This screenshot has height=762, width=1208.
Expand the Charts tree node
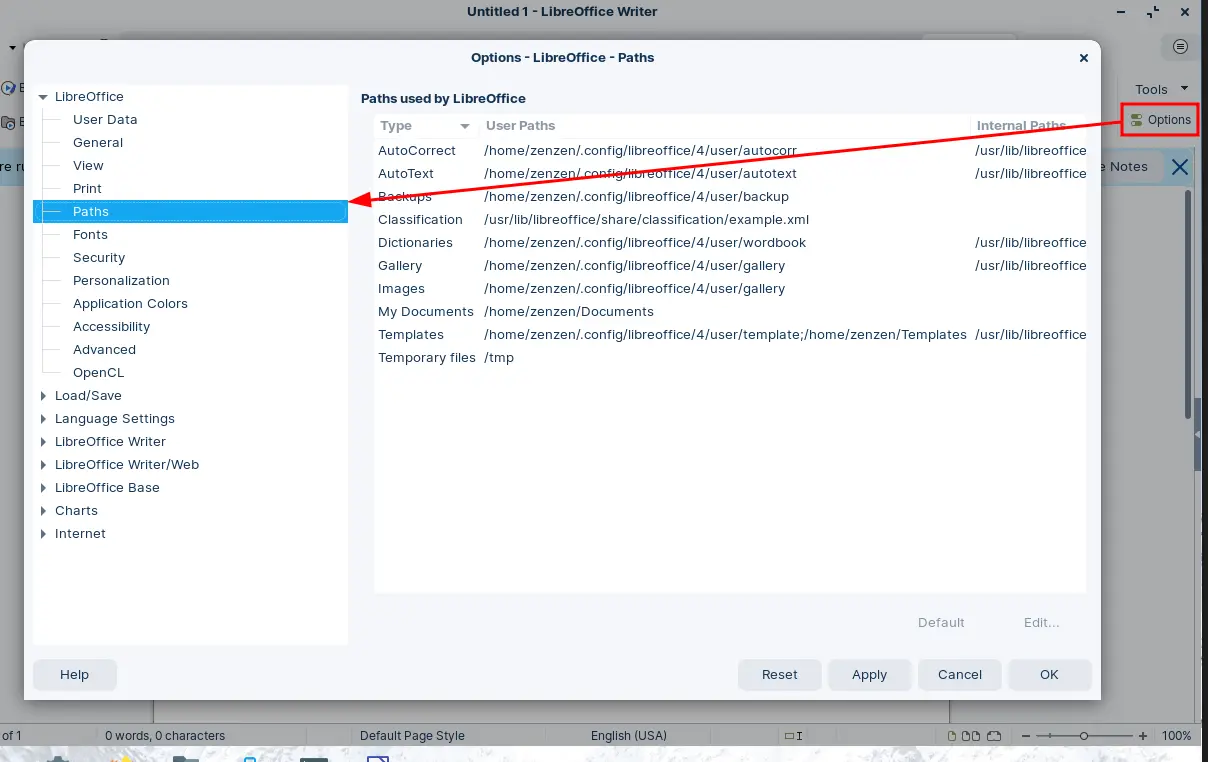point(43,511)
